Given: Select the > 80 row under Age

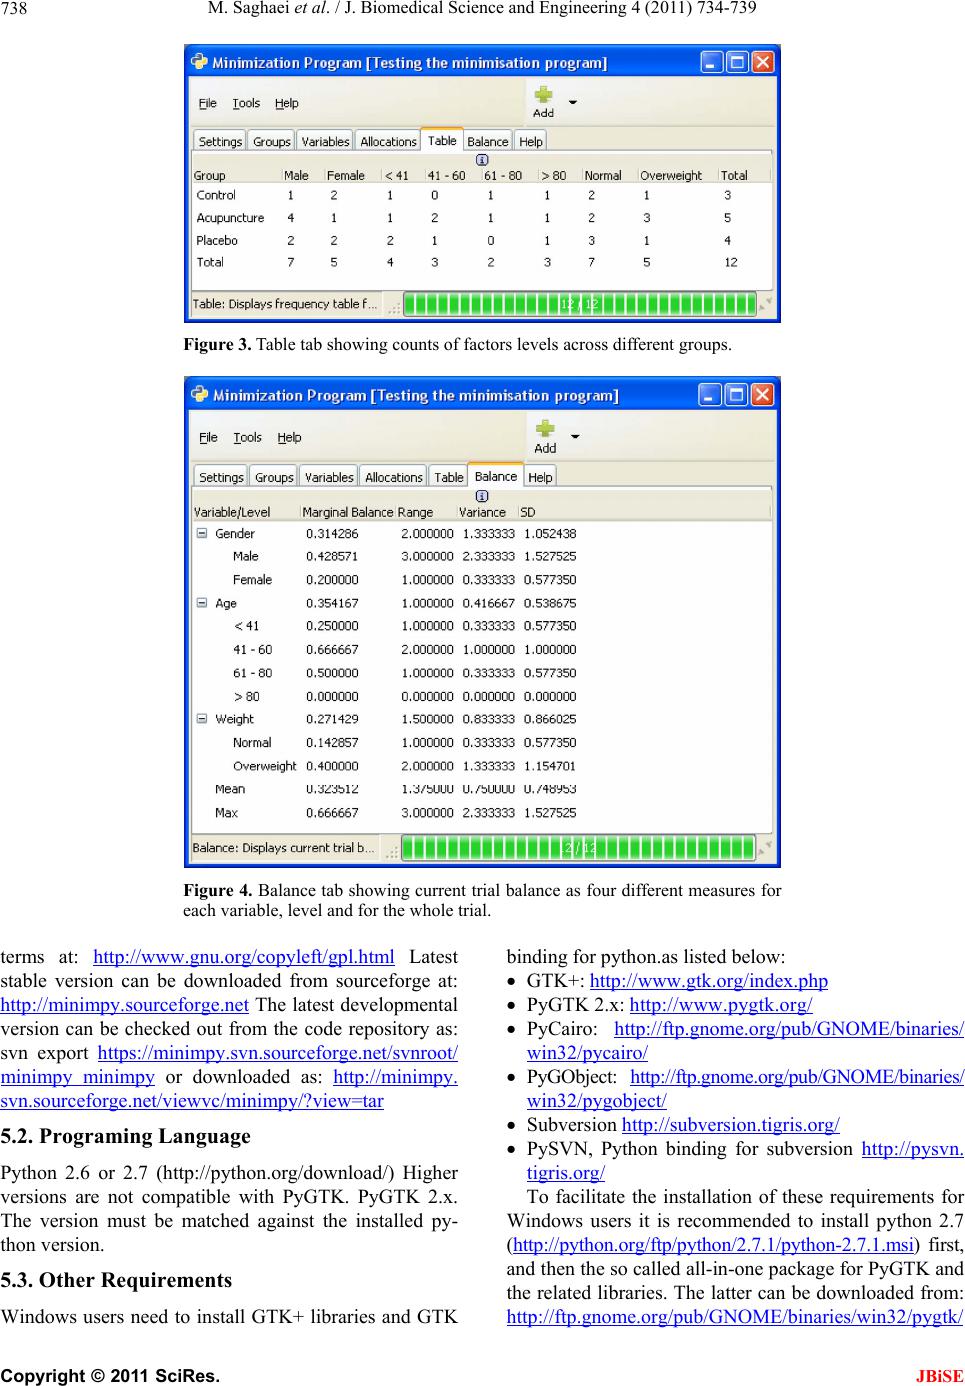Looking at the screenshot, I should 481,696.
